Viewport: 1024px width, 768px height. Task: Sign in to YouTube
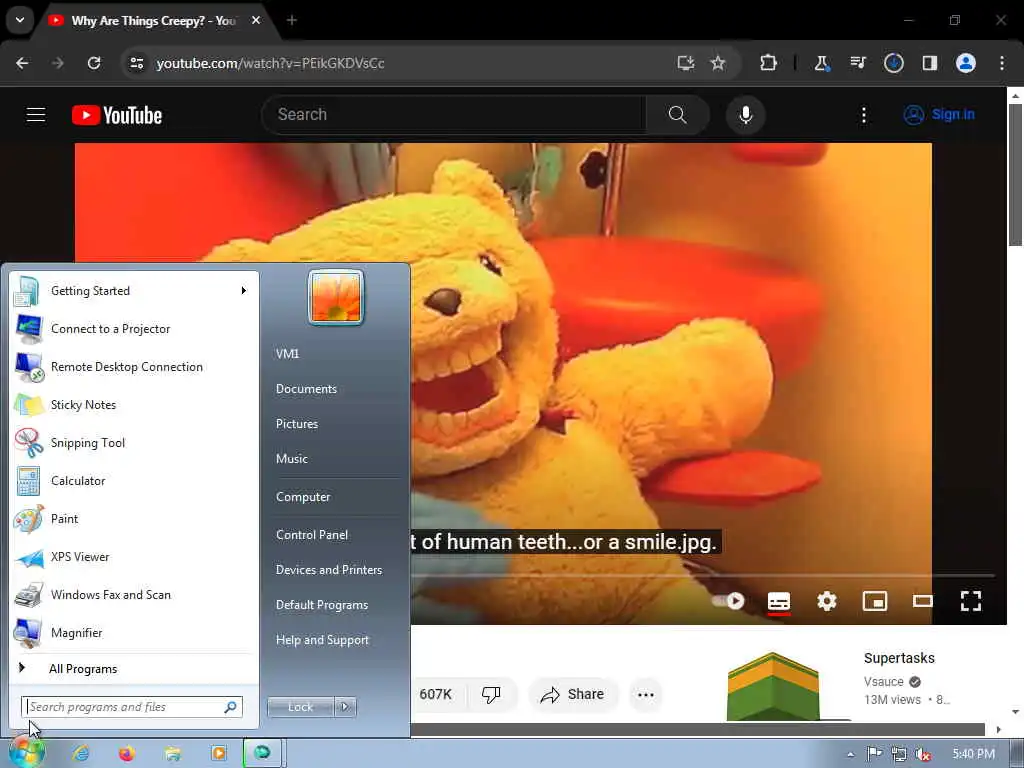coord(939,115)
